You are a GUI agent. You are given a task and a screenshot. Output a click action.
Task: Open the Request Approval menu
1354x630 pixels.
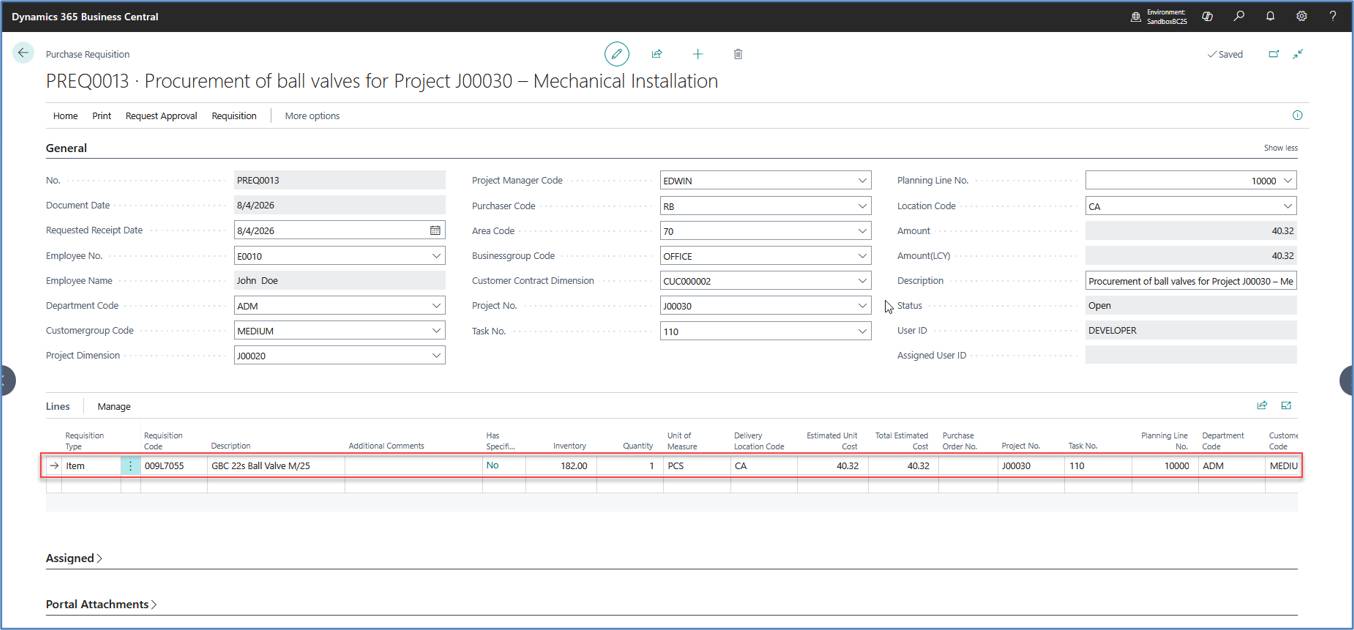[161, 116]
